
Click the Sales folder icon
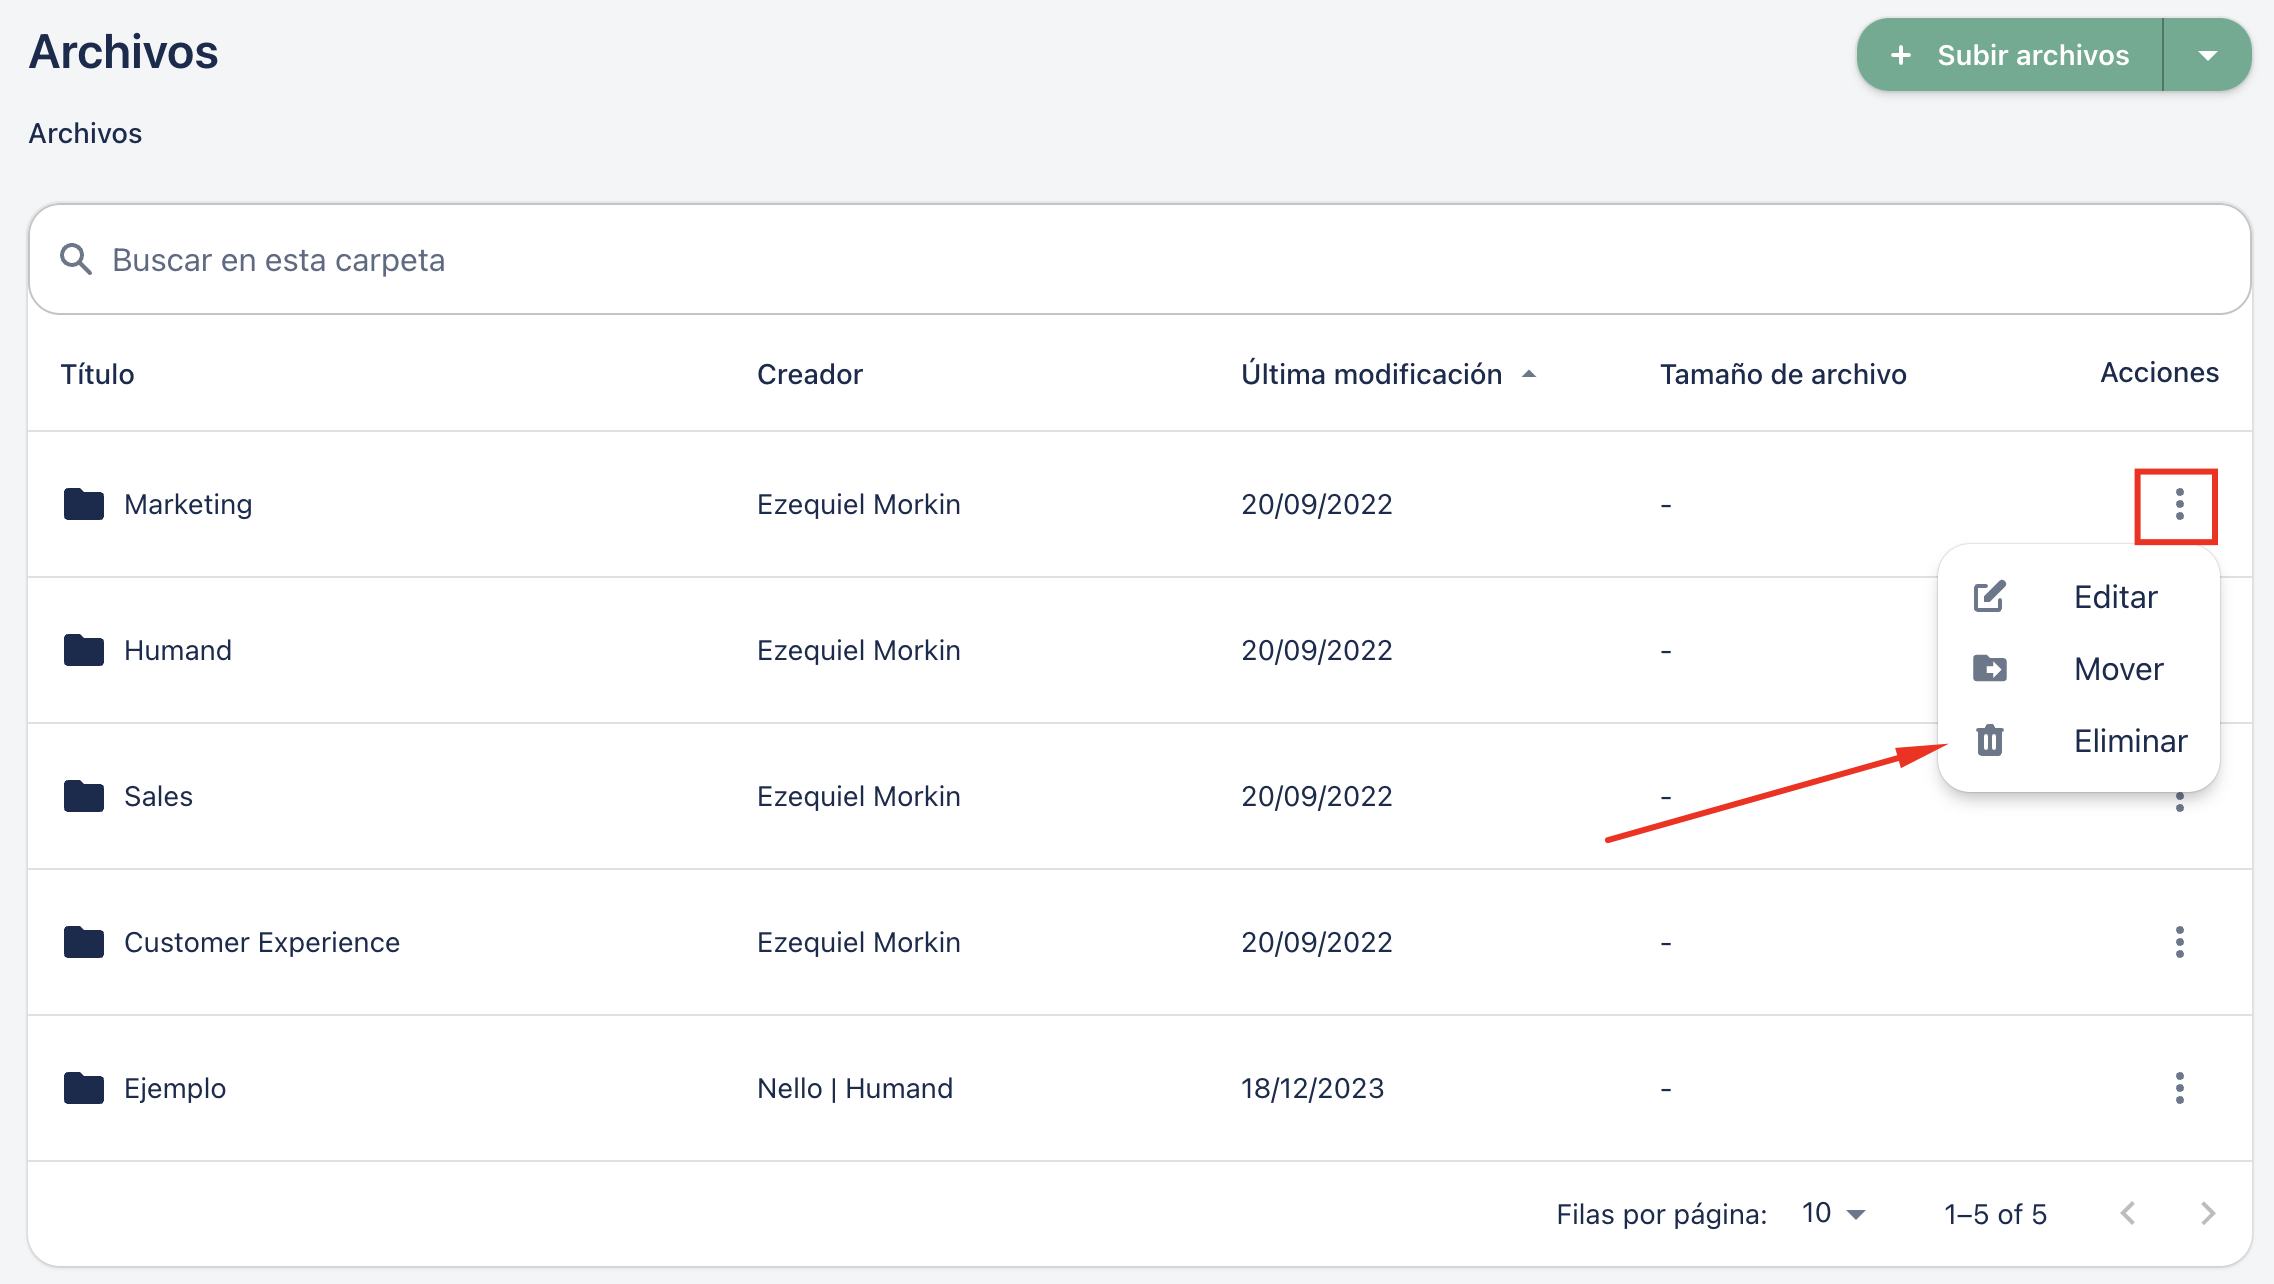[84, 796]
